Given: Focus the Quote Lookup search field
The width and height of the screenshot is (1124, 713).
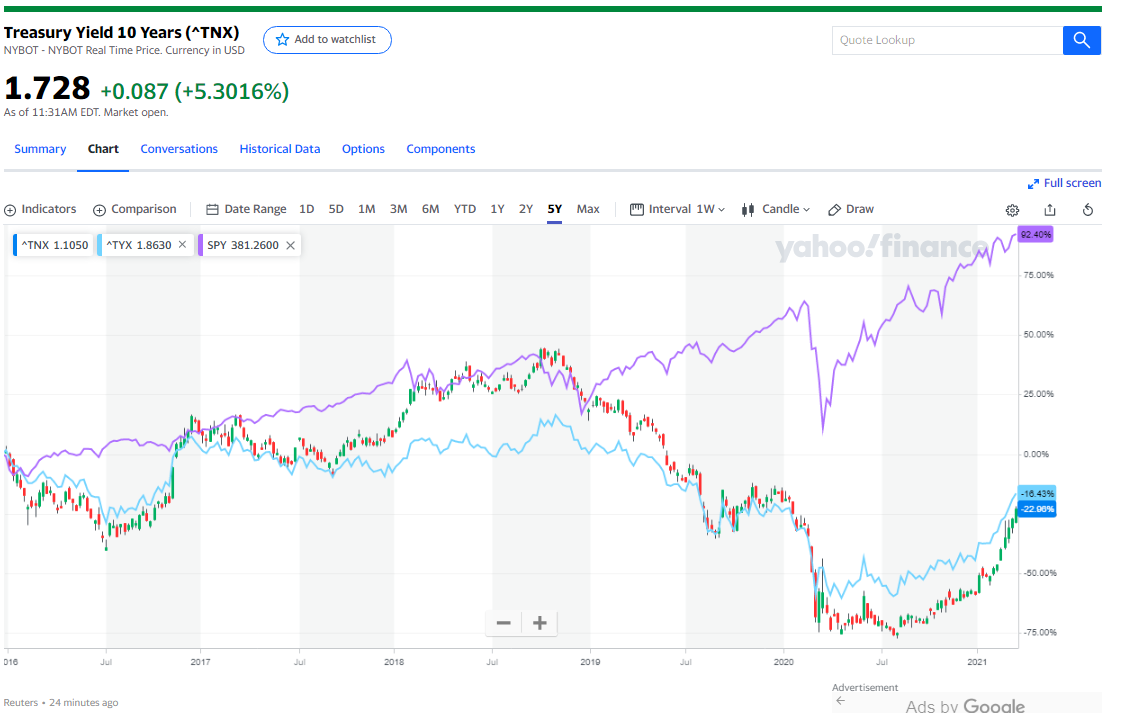Looking at the screenshot, I should [x=947, y=40].
